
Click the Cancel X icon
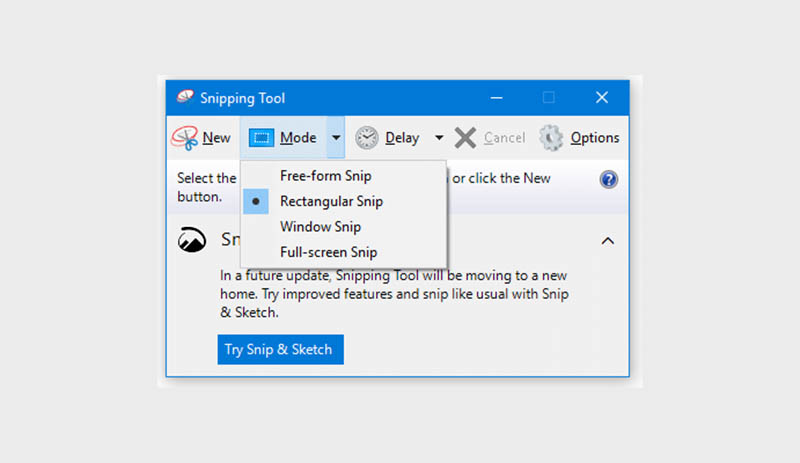[x=465, y=138]
